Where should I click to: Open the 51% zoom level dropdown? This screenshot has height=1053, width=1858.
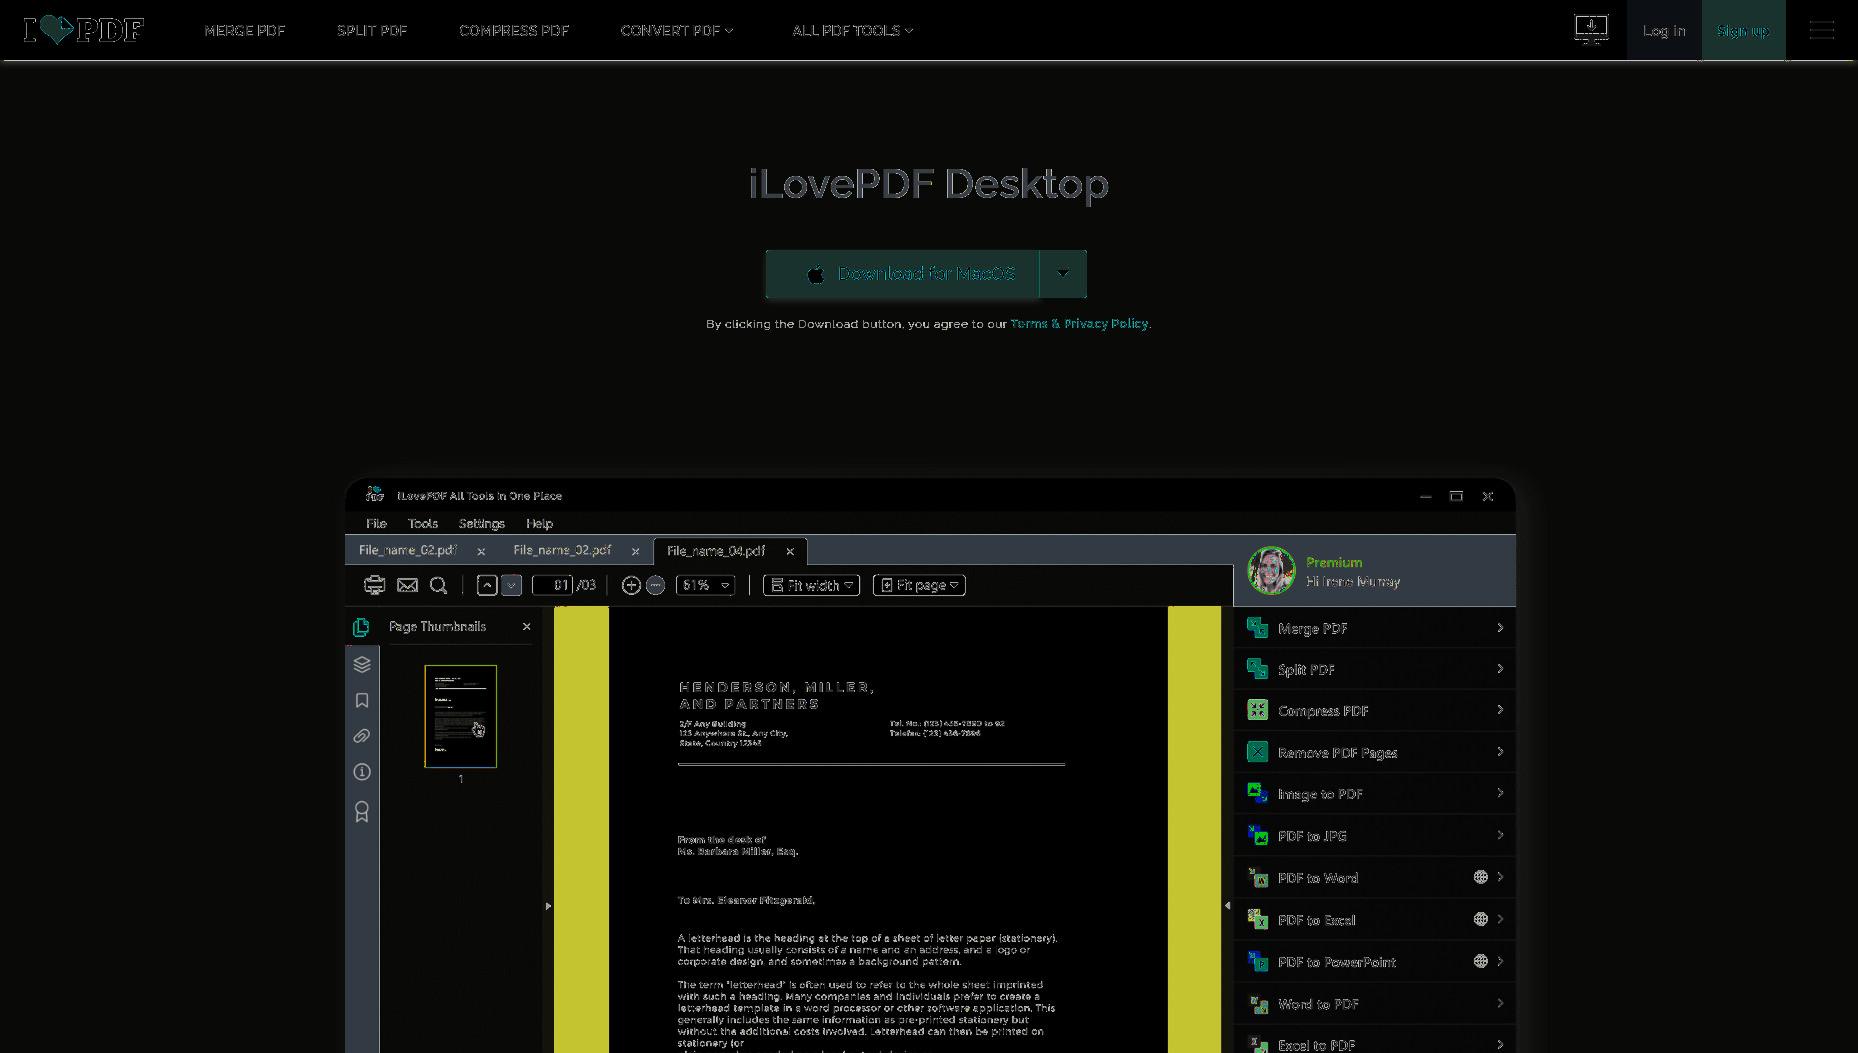point(705,585)
